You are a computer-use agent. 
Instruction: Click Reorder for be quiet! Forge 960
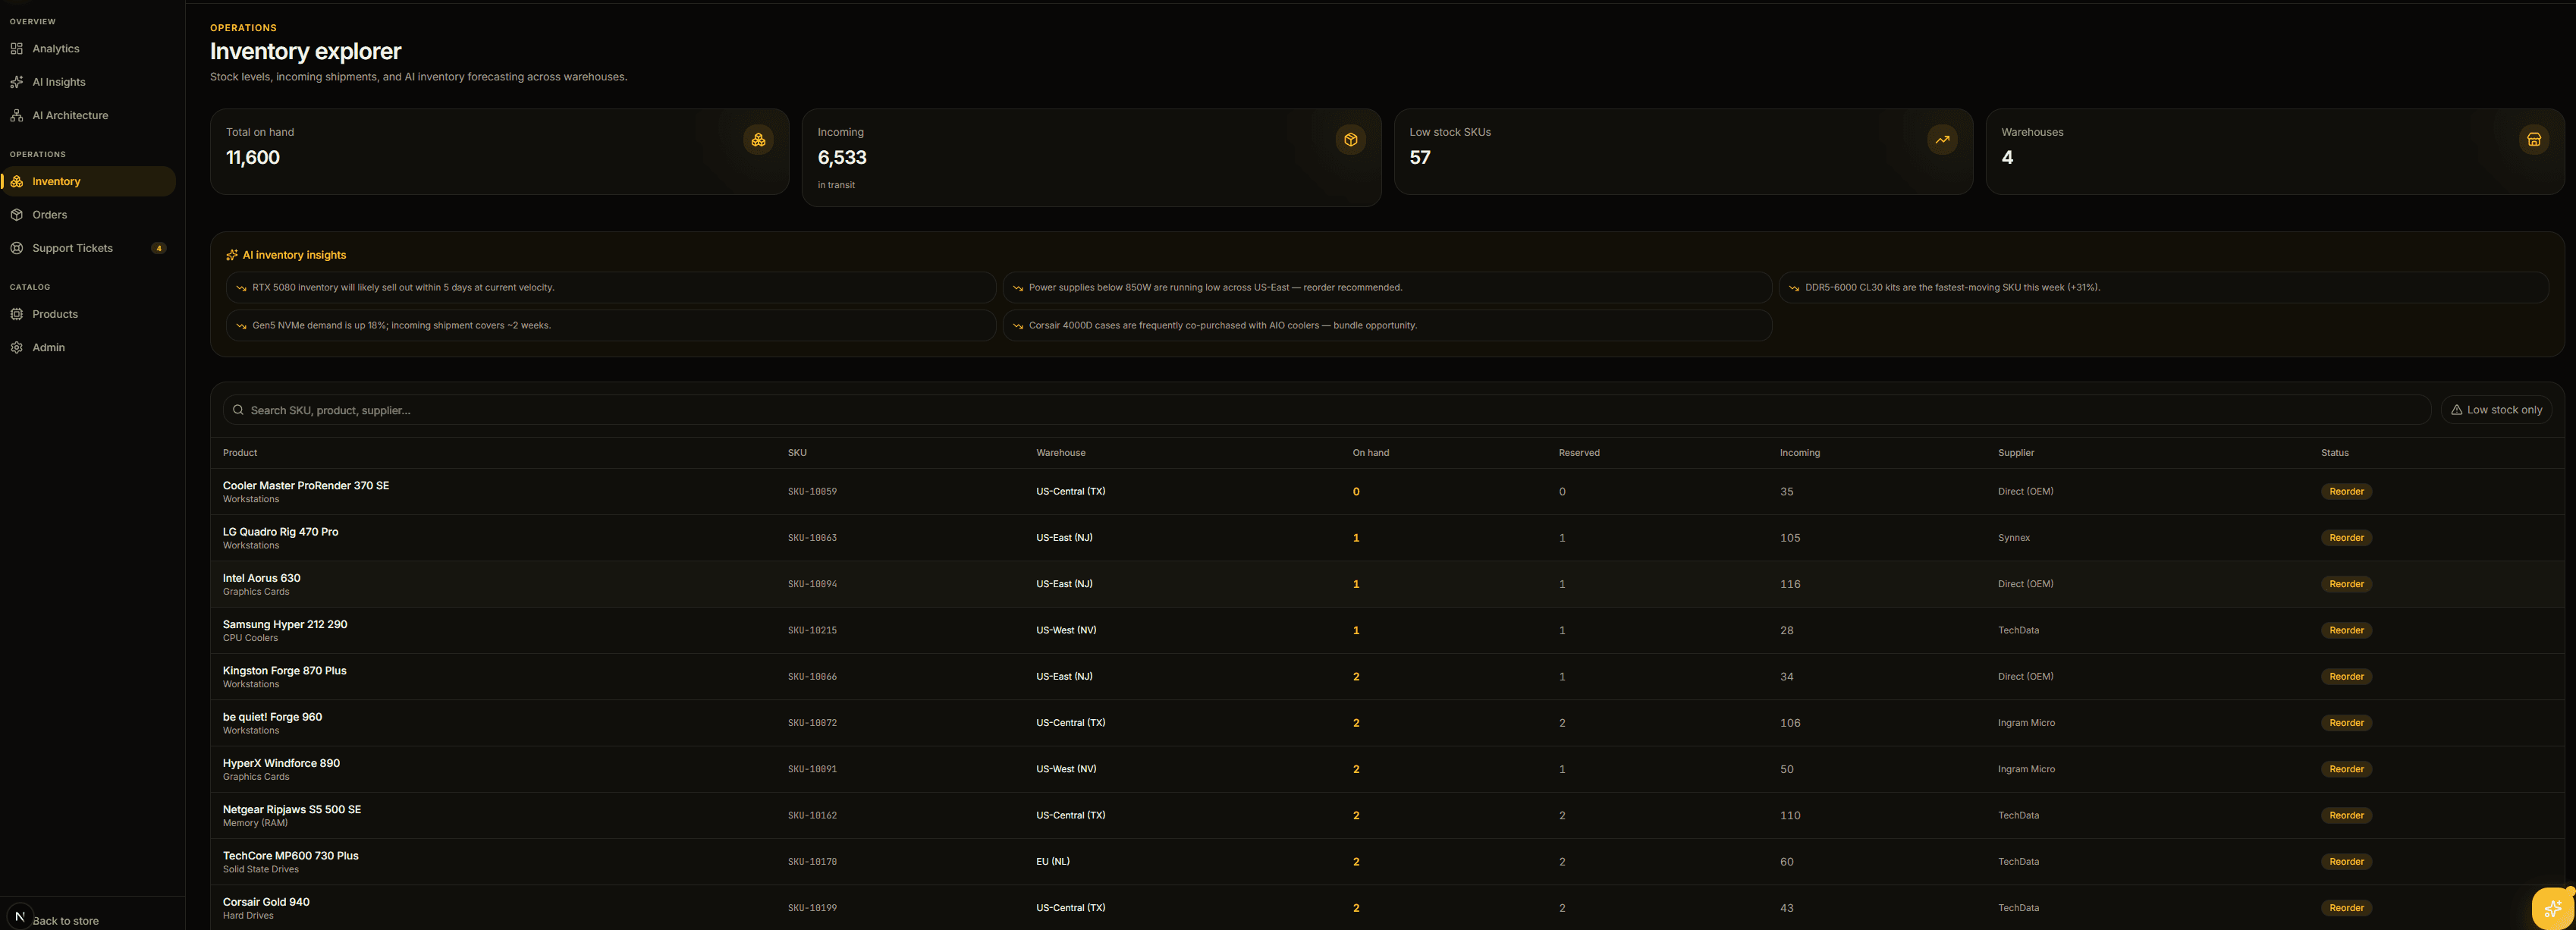[2346, 723]
